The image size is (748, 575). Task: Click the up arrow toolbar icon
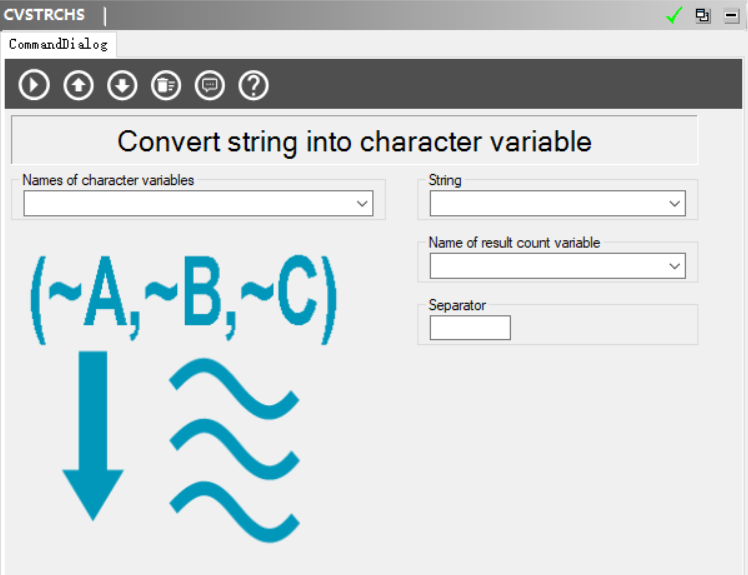[x=78, y=85]
